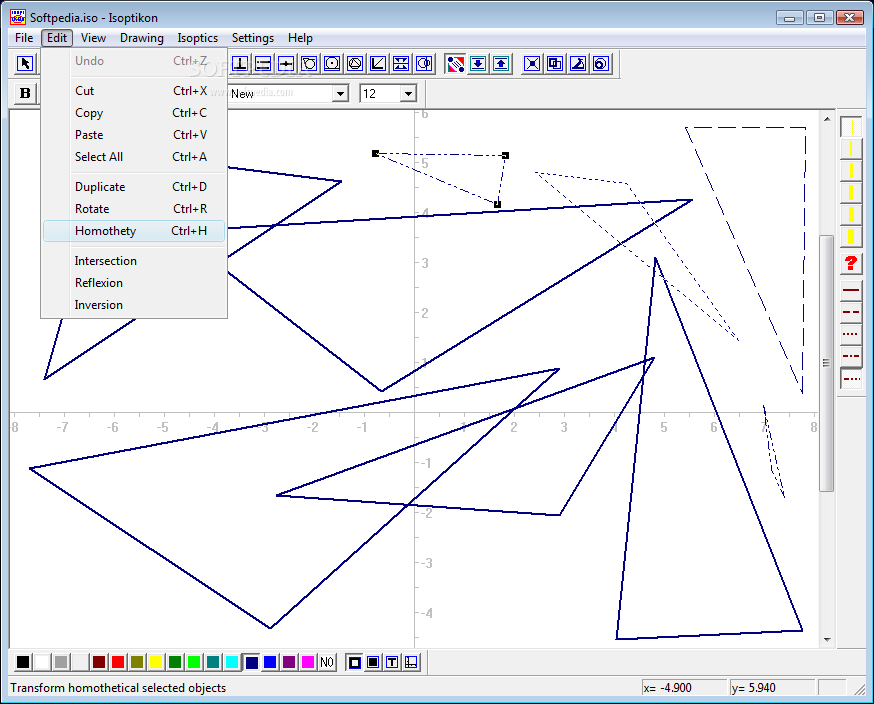Choose Copy in Edit menu
This screenshot has height=704, width=874.
click(x=134, y=113)
